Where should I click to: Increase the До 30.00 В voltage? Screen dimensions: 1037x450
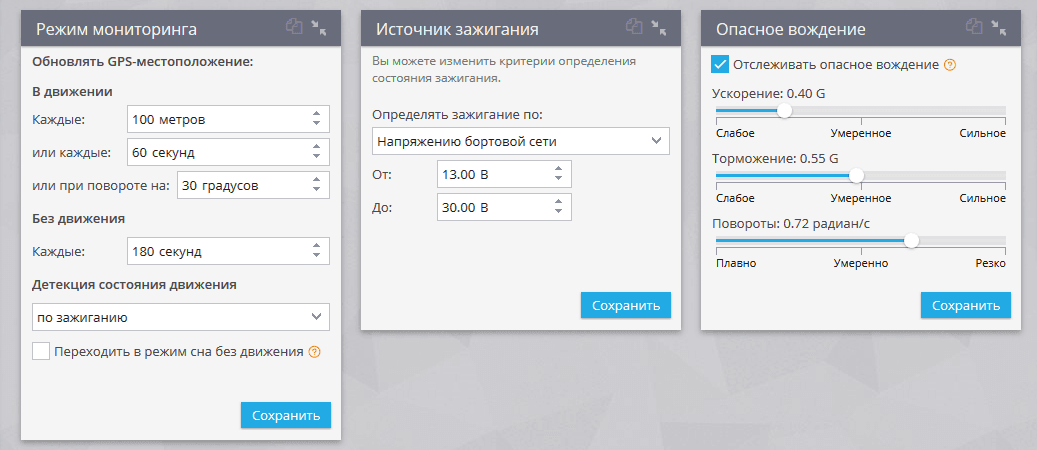point(558,202)
